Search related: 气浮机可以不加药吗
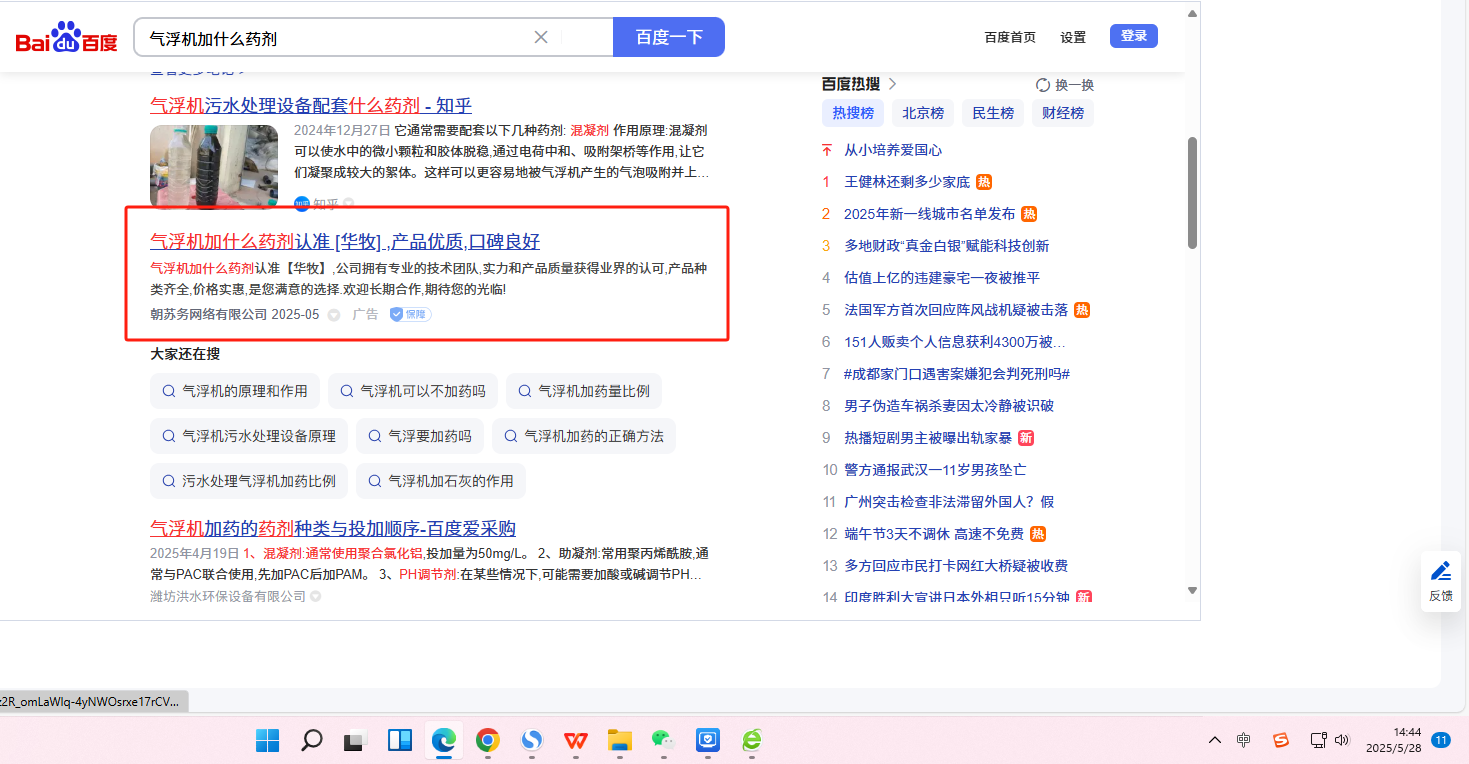1469x764 pixels. (413, 391)
